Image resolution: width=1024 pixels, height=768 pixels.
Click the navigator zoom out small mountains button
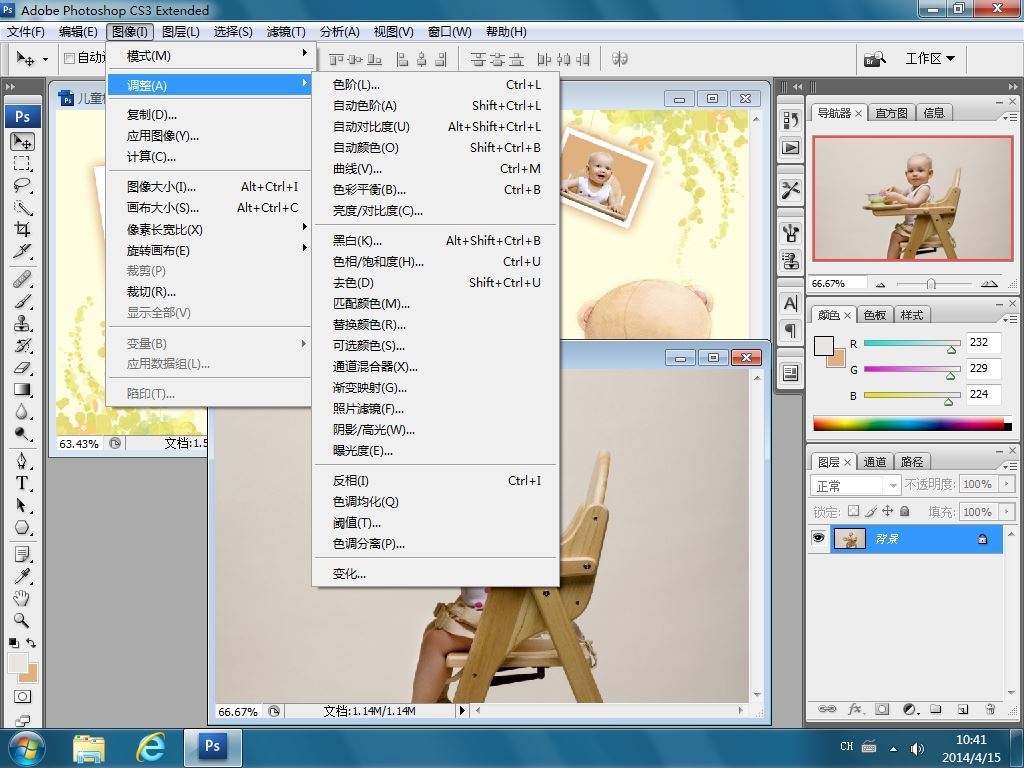(881, 284)
